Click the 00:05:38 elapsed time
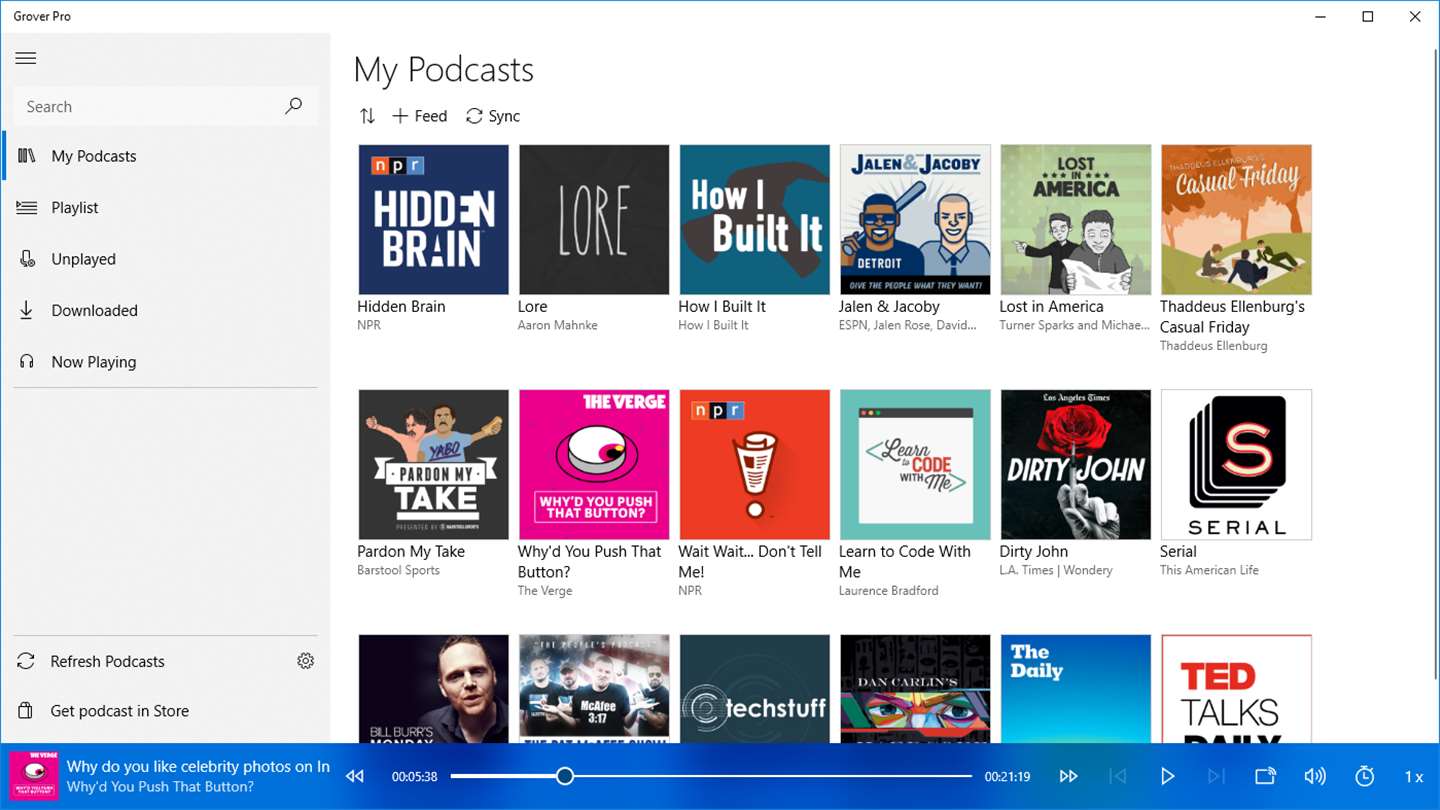Screen dimensions: 1440x810 coord(415,777)
